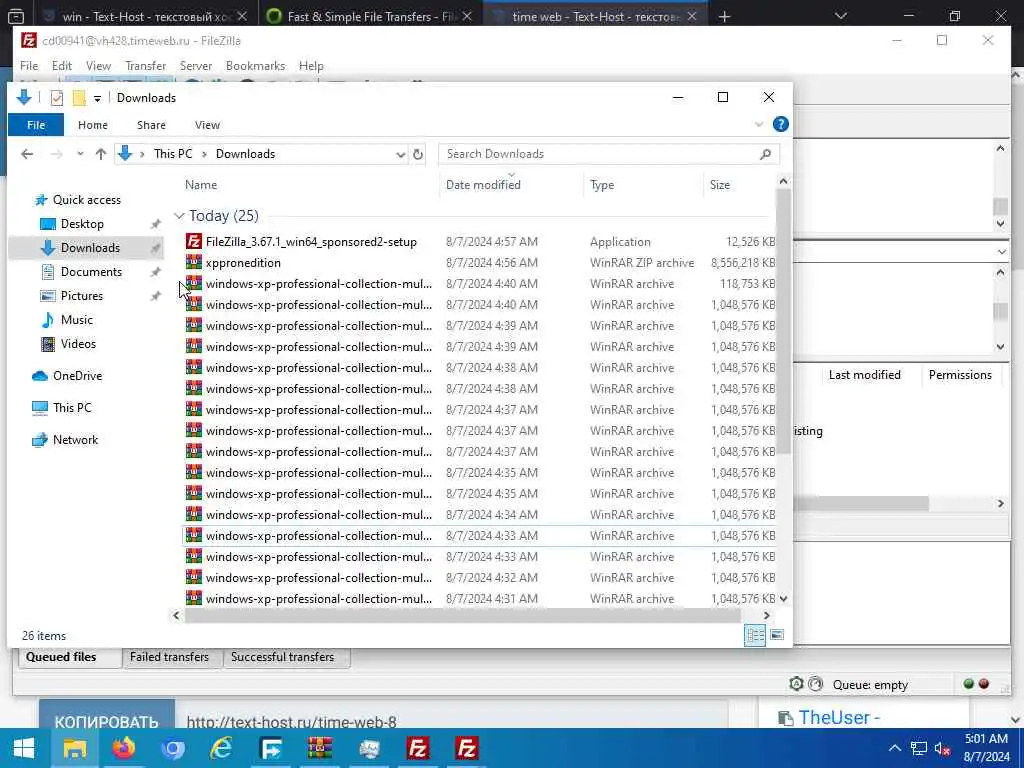Sort by Type column header

point(643,185)
